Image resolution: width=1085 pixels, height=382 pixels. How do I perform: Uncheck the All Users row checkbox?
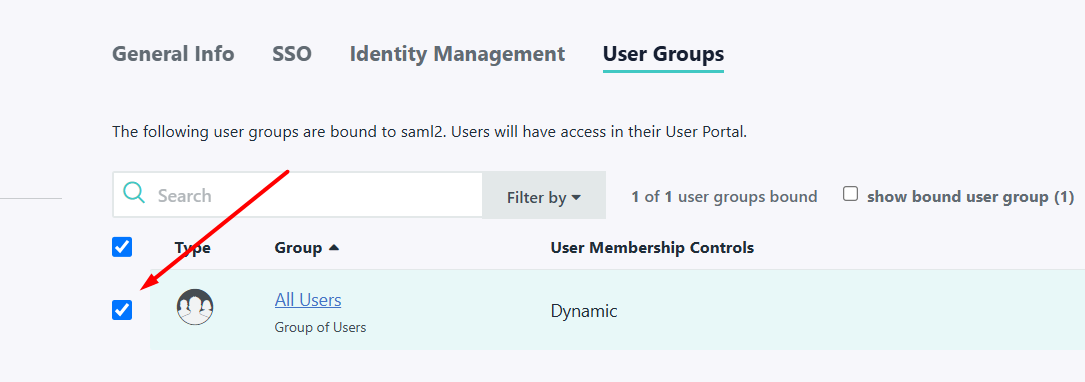[122, 310]
